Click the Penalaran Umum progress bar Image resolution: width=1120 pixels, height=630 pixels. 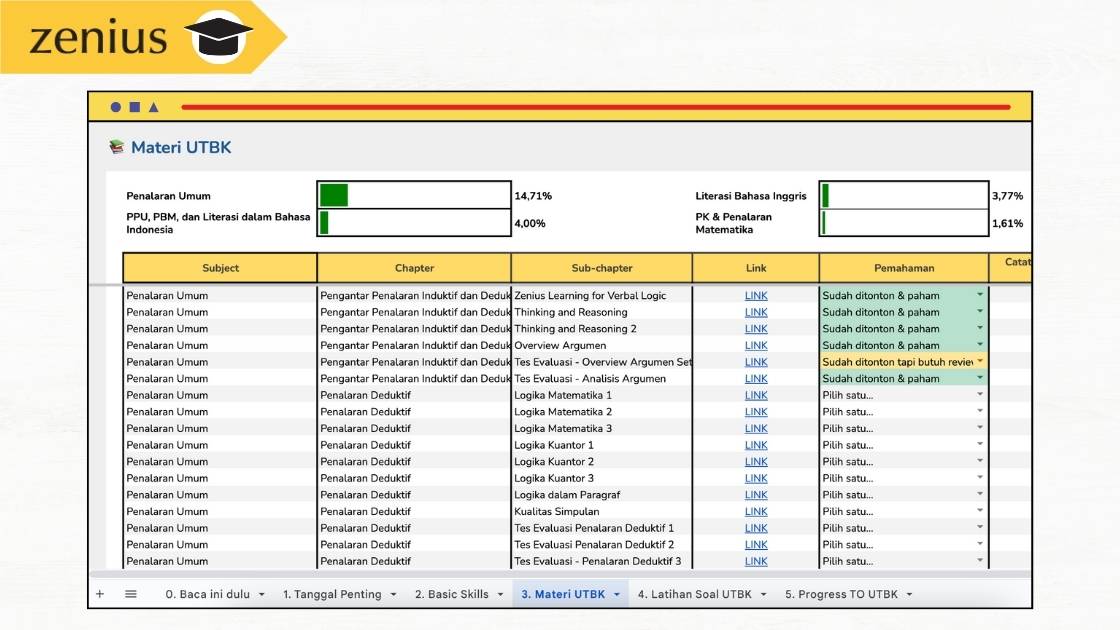click(414, 195)
